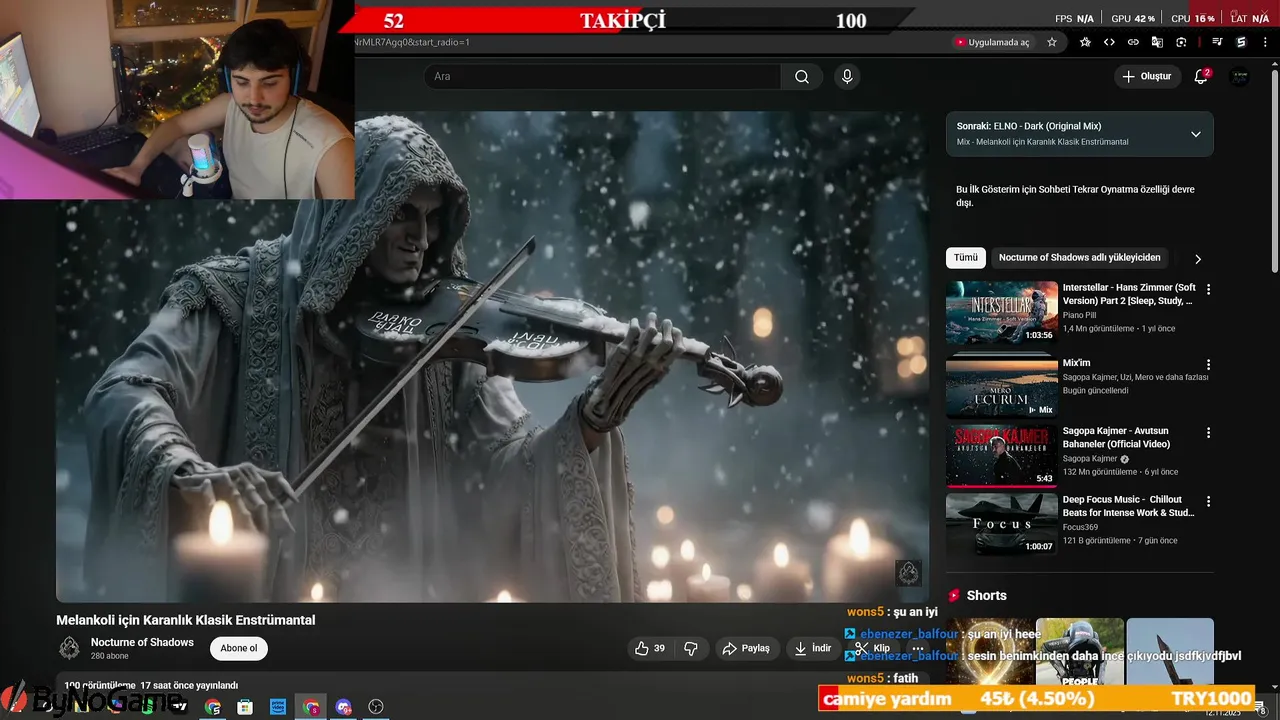Open the Sagopa Kajmer Avutsun Bahaneler thumbnail
This screenshot has width=1280, height=720.
click(1001, 455)
